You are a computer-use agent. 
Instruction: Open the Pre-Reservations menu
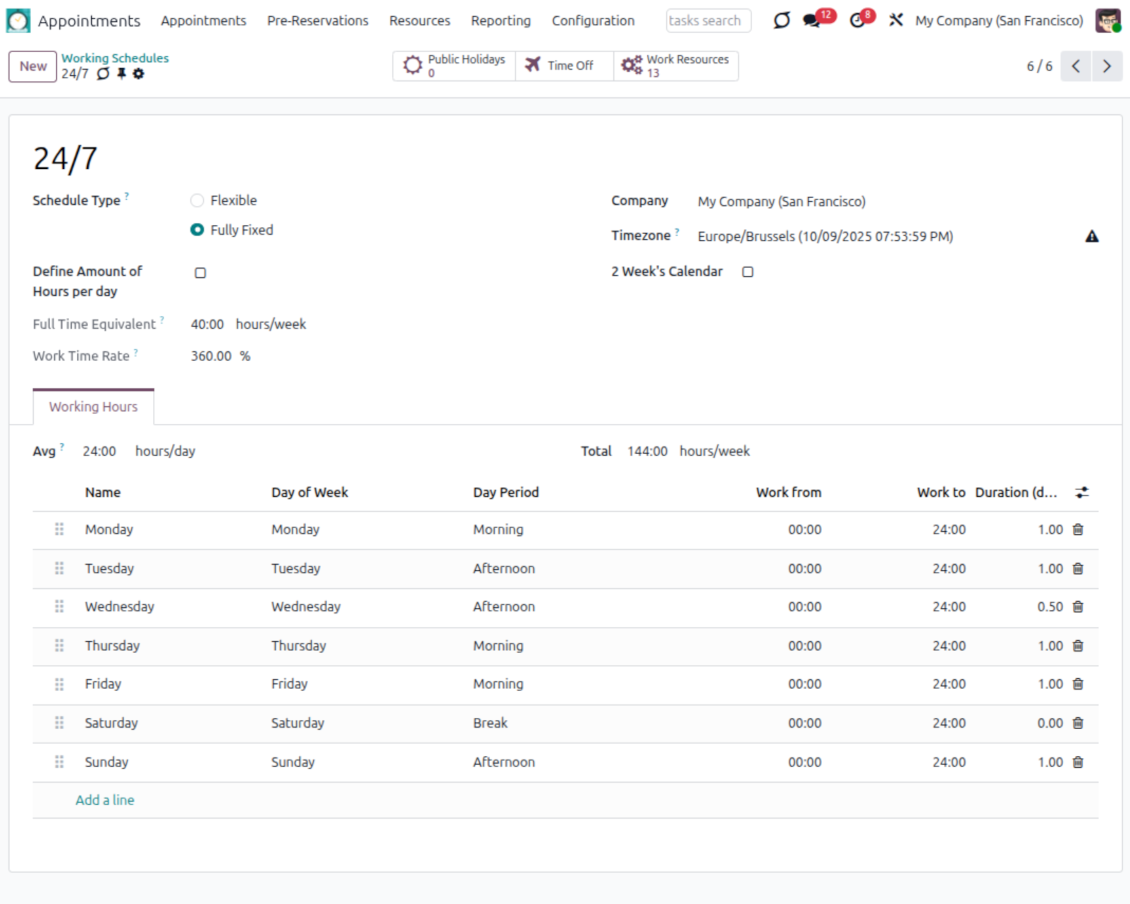[317, 21]
